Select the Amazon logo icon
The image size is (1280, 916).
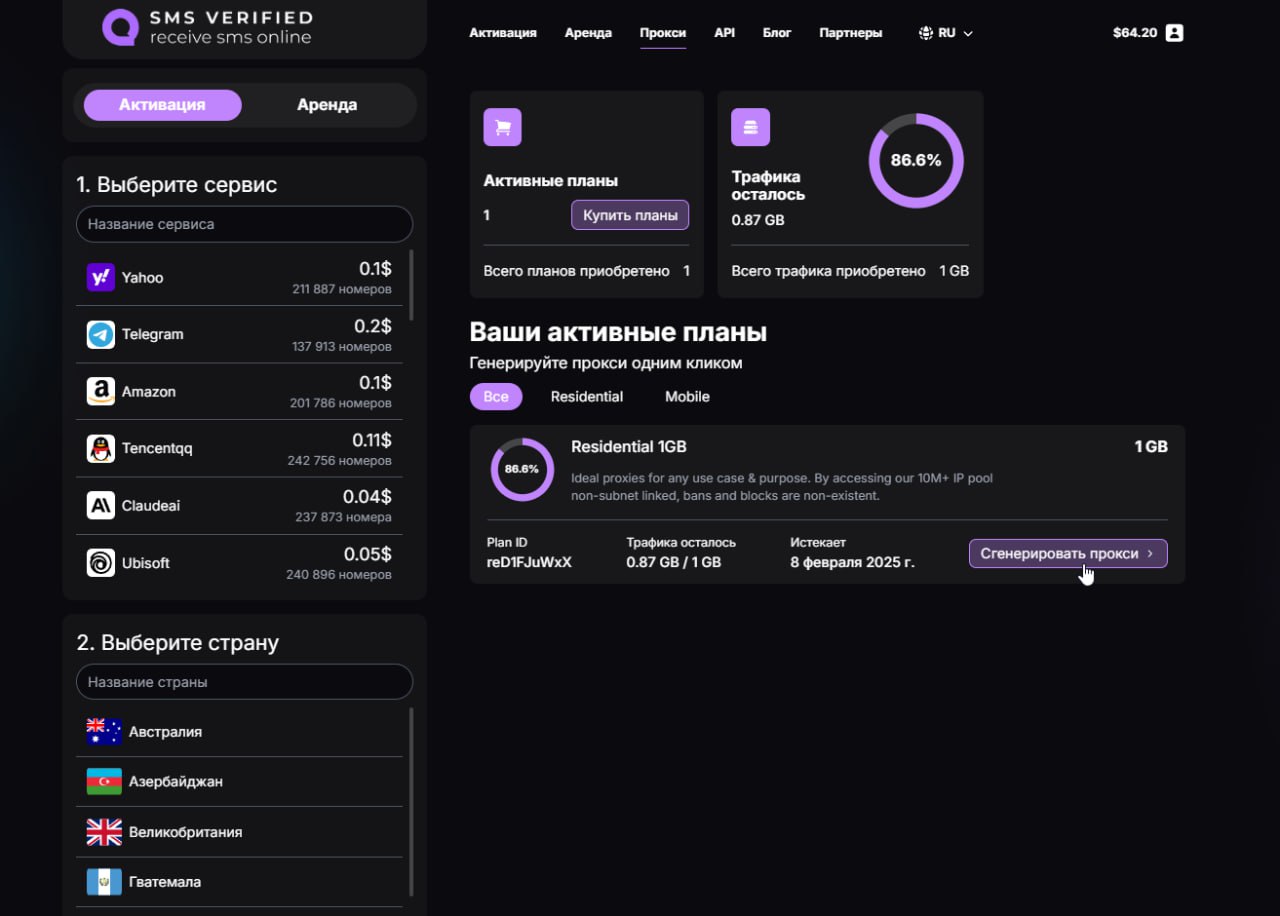(101, 392)
